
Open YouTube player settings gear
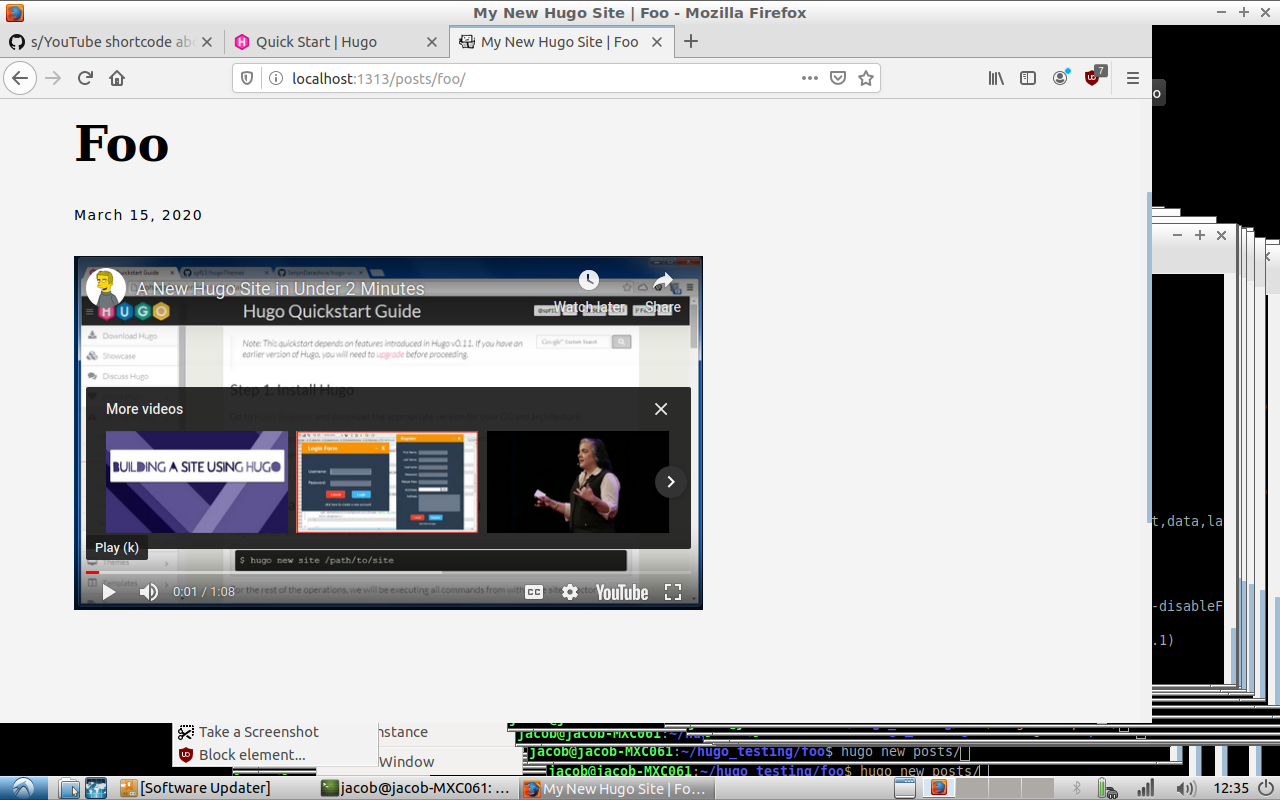point(570,592)
